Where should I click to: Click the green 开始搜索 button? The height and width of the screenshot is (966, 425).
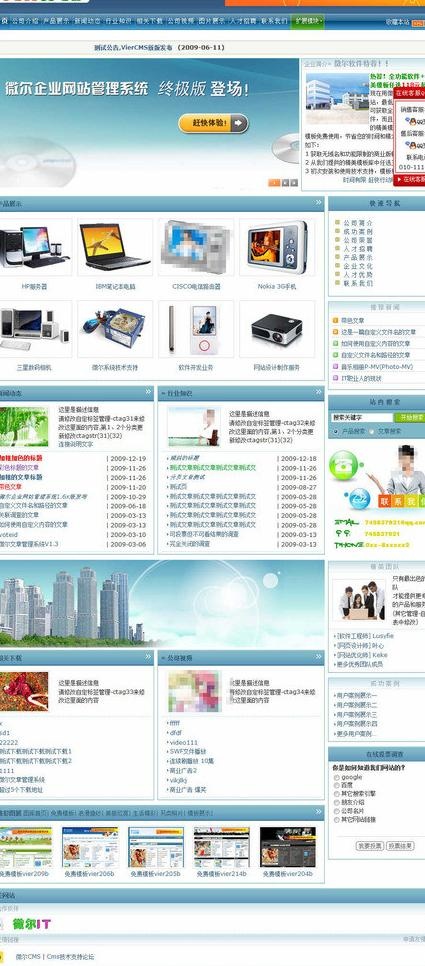coord(410,417)
